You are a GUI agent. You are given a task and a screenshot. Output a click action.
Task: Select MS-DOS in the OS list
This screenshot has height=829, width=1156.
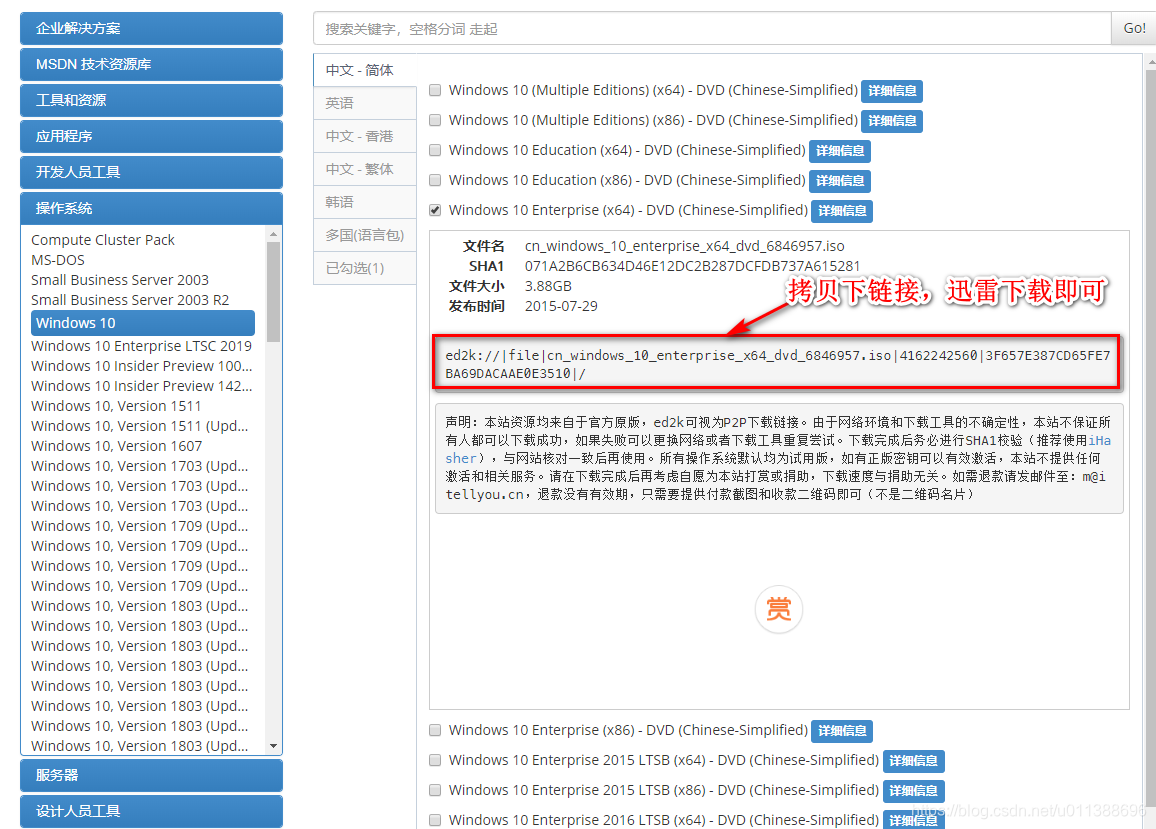coord(58,260)
